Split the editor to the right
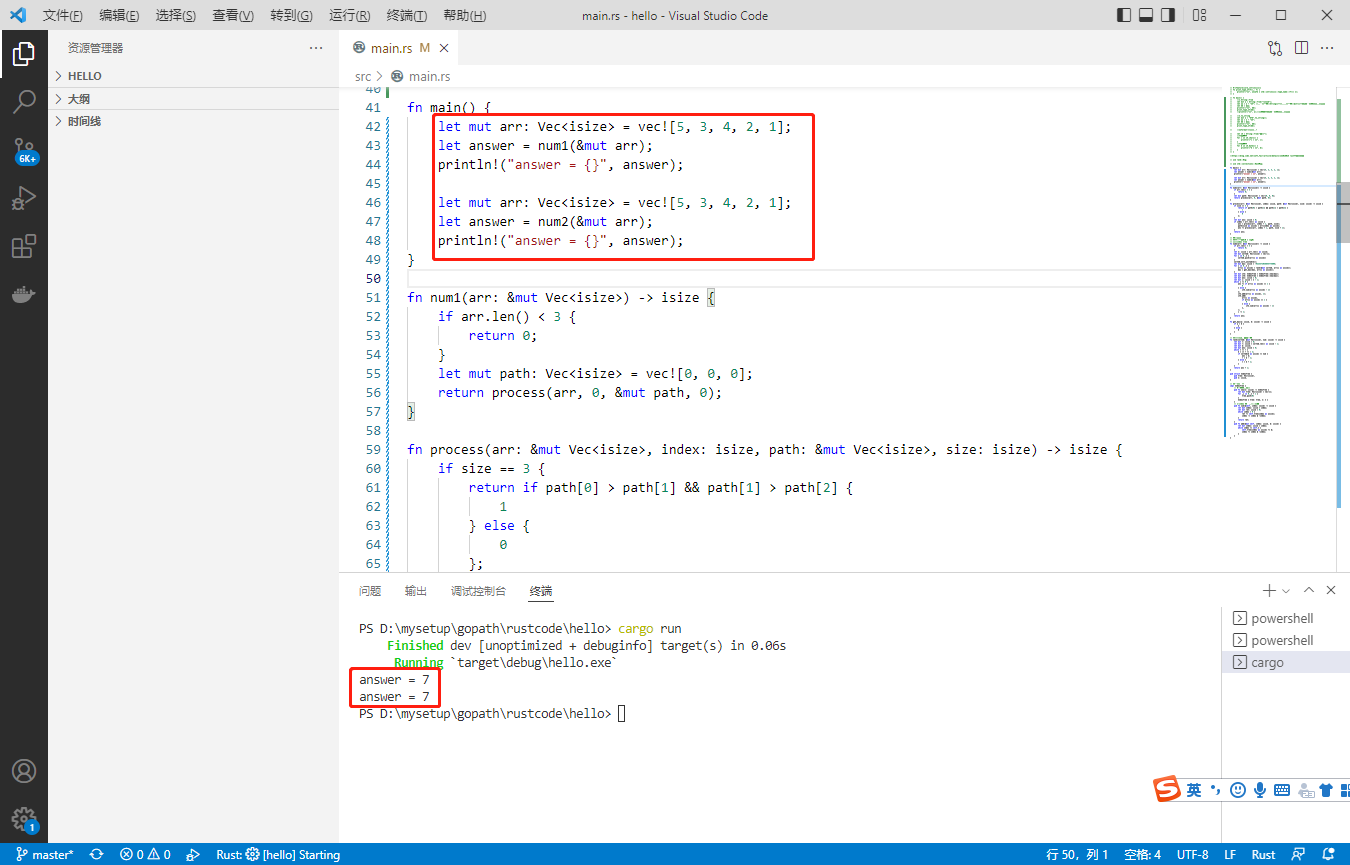 click(x=1301, y=48)
